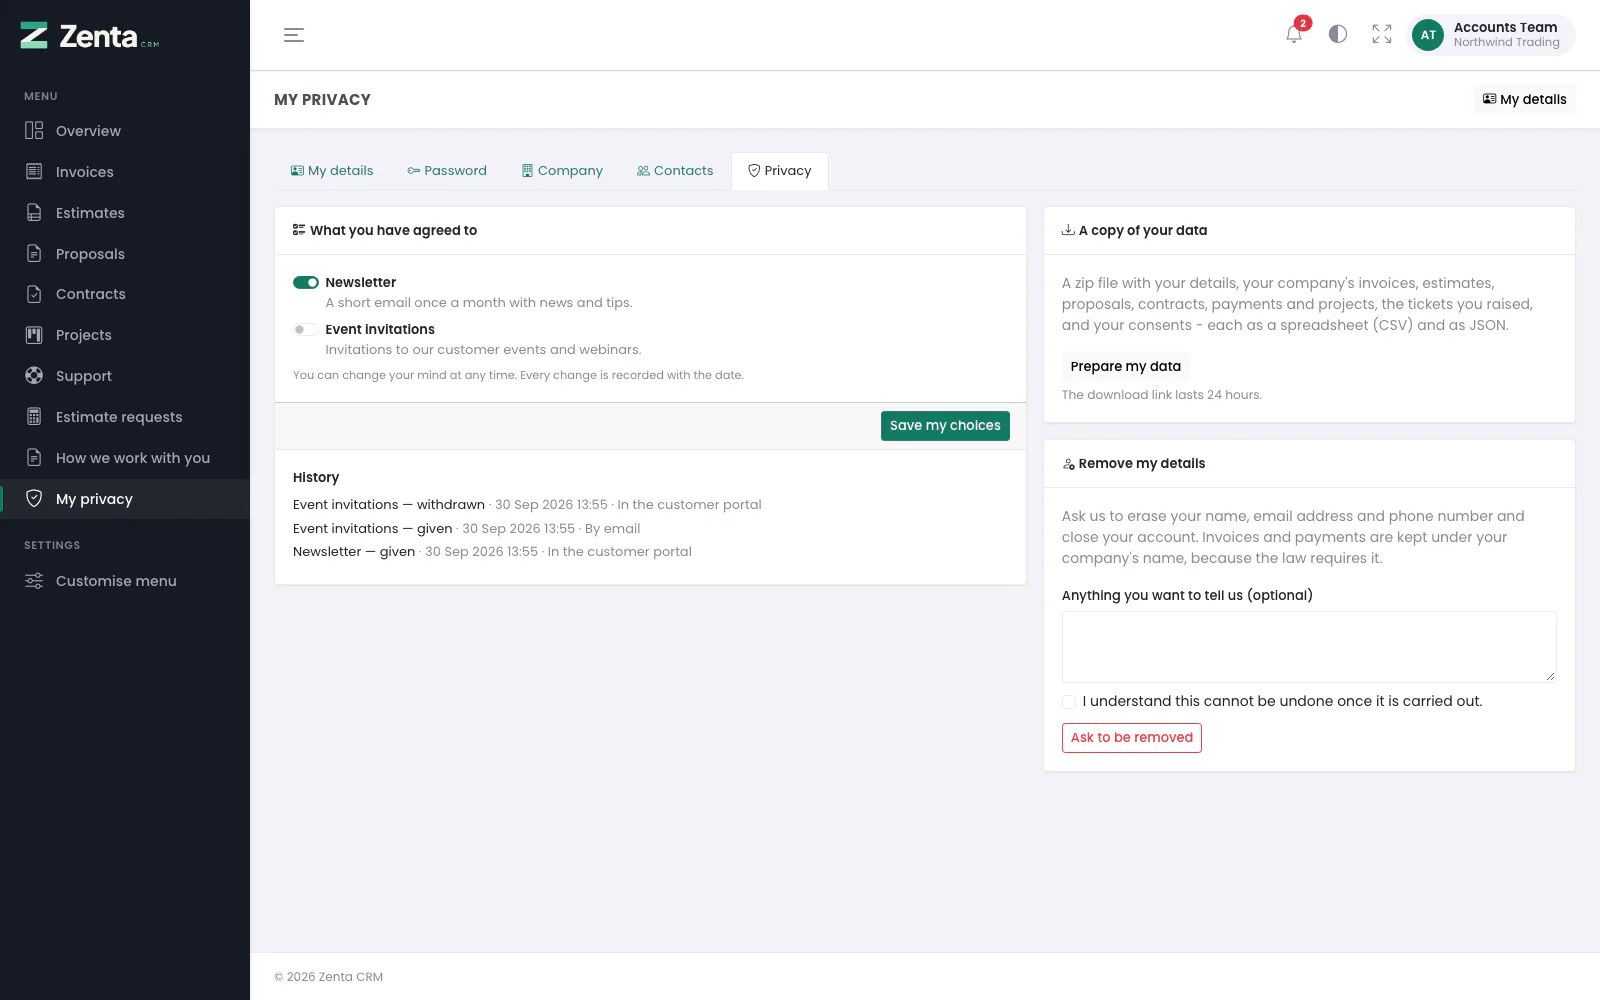The width and height of the screenshot is (1600, 1000).
Task: Enter fullscreen with the expand arrows icon
Action: 1382,35
